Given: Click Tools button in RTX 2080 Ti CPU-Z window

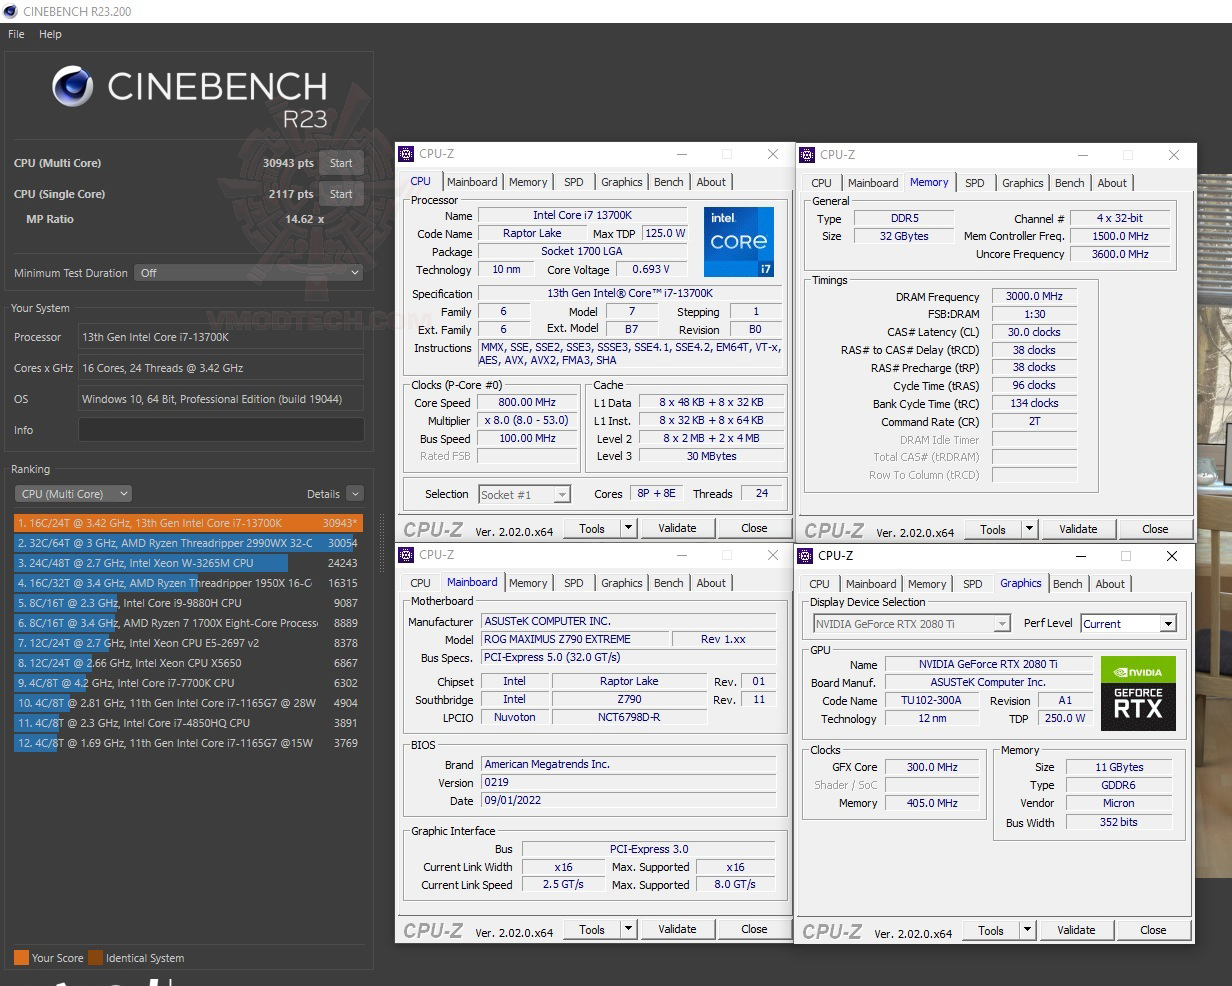Looking at the screenshot, I should pyautogui.click(x=991, y=930).
